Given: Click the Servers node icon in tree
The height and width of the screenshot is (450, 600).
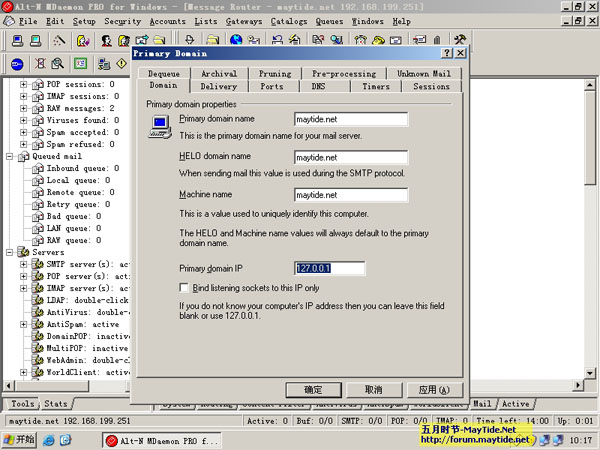Looking at the screenshot, I should click(23, 253).
